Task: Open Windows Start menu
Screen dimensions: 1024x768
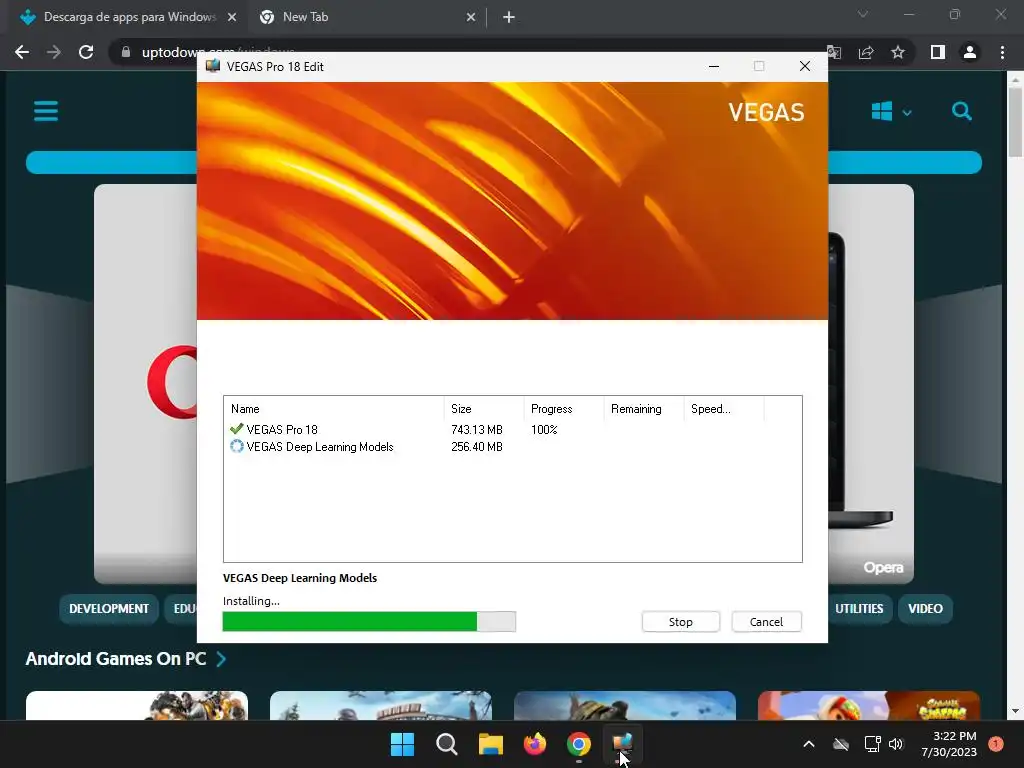Action: [x=402, y=744]
